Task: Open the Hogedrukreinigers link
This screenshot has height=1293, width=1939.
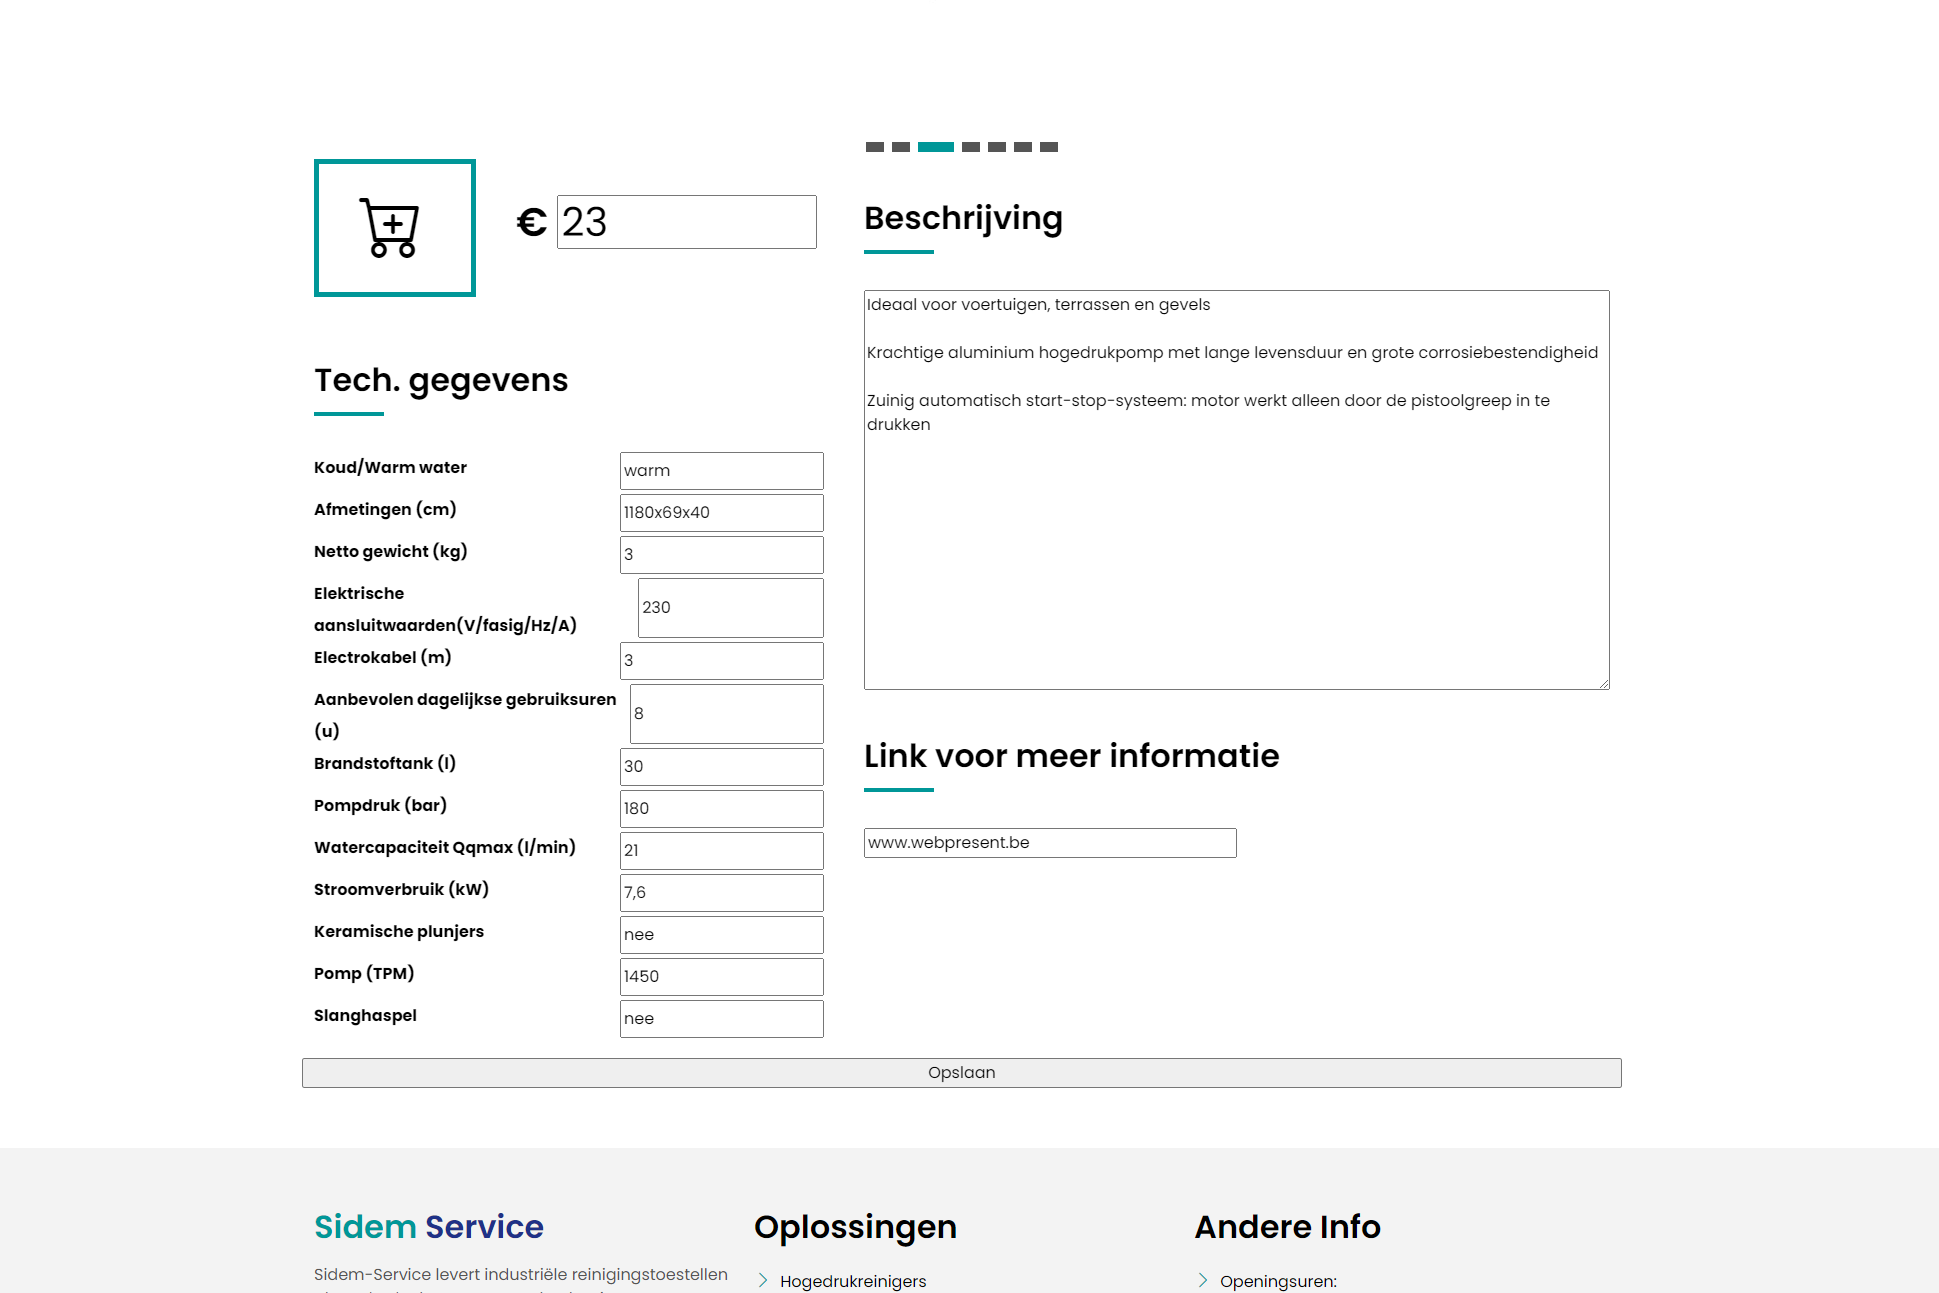Action: tap(853, 1281)
